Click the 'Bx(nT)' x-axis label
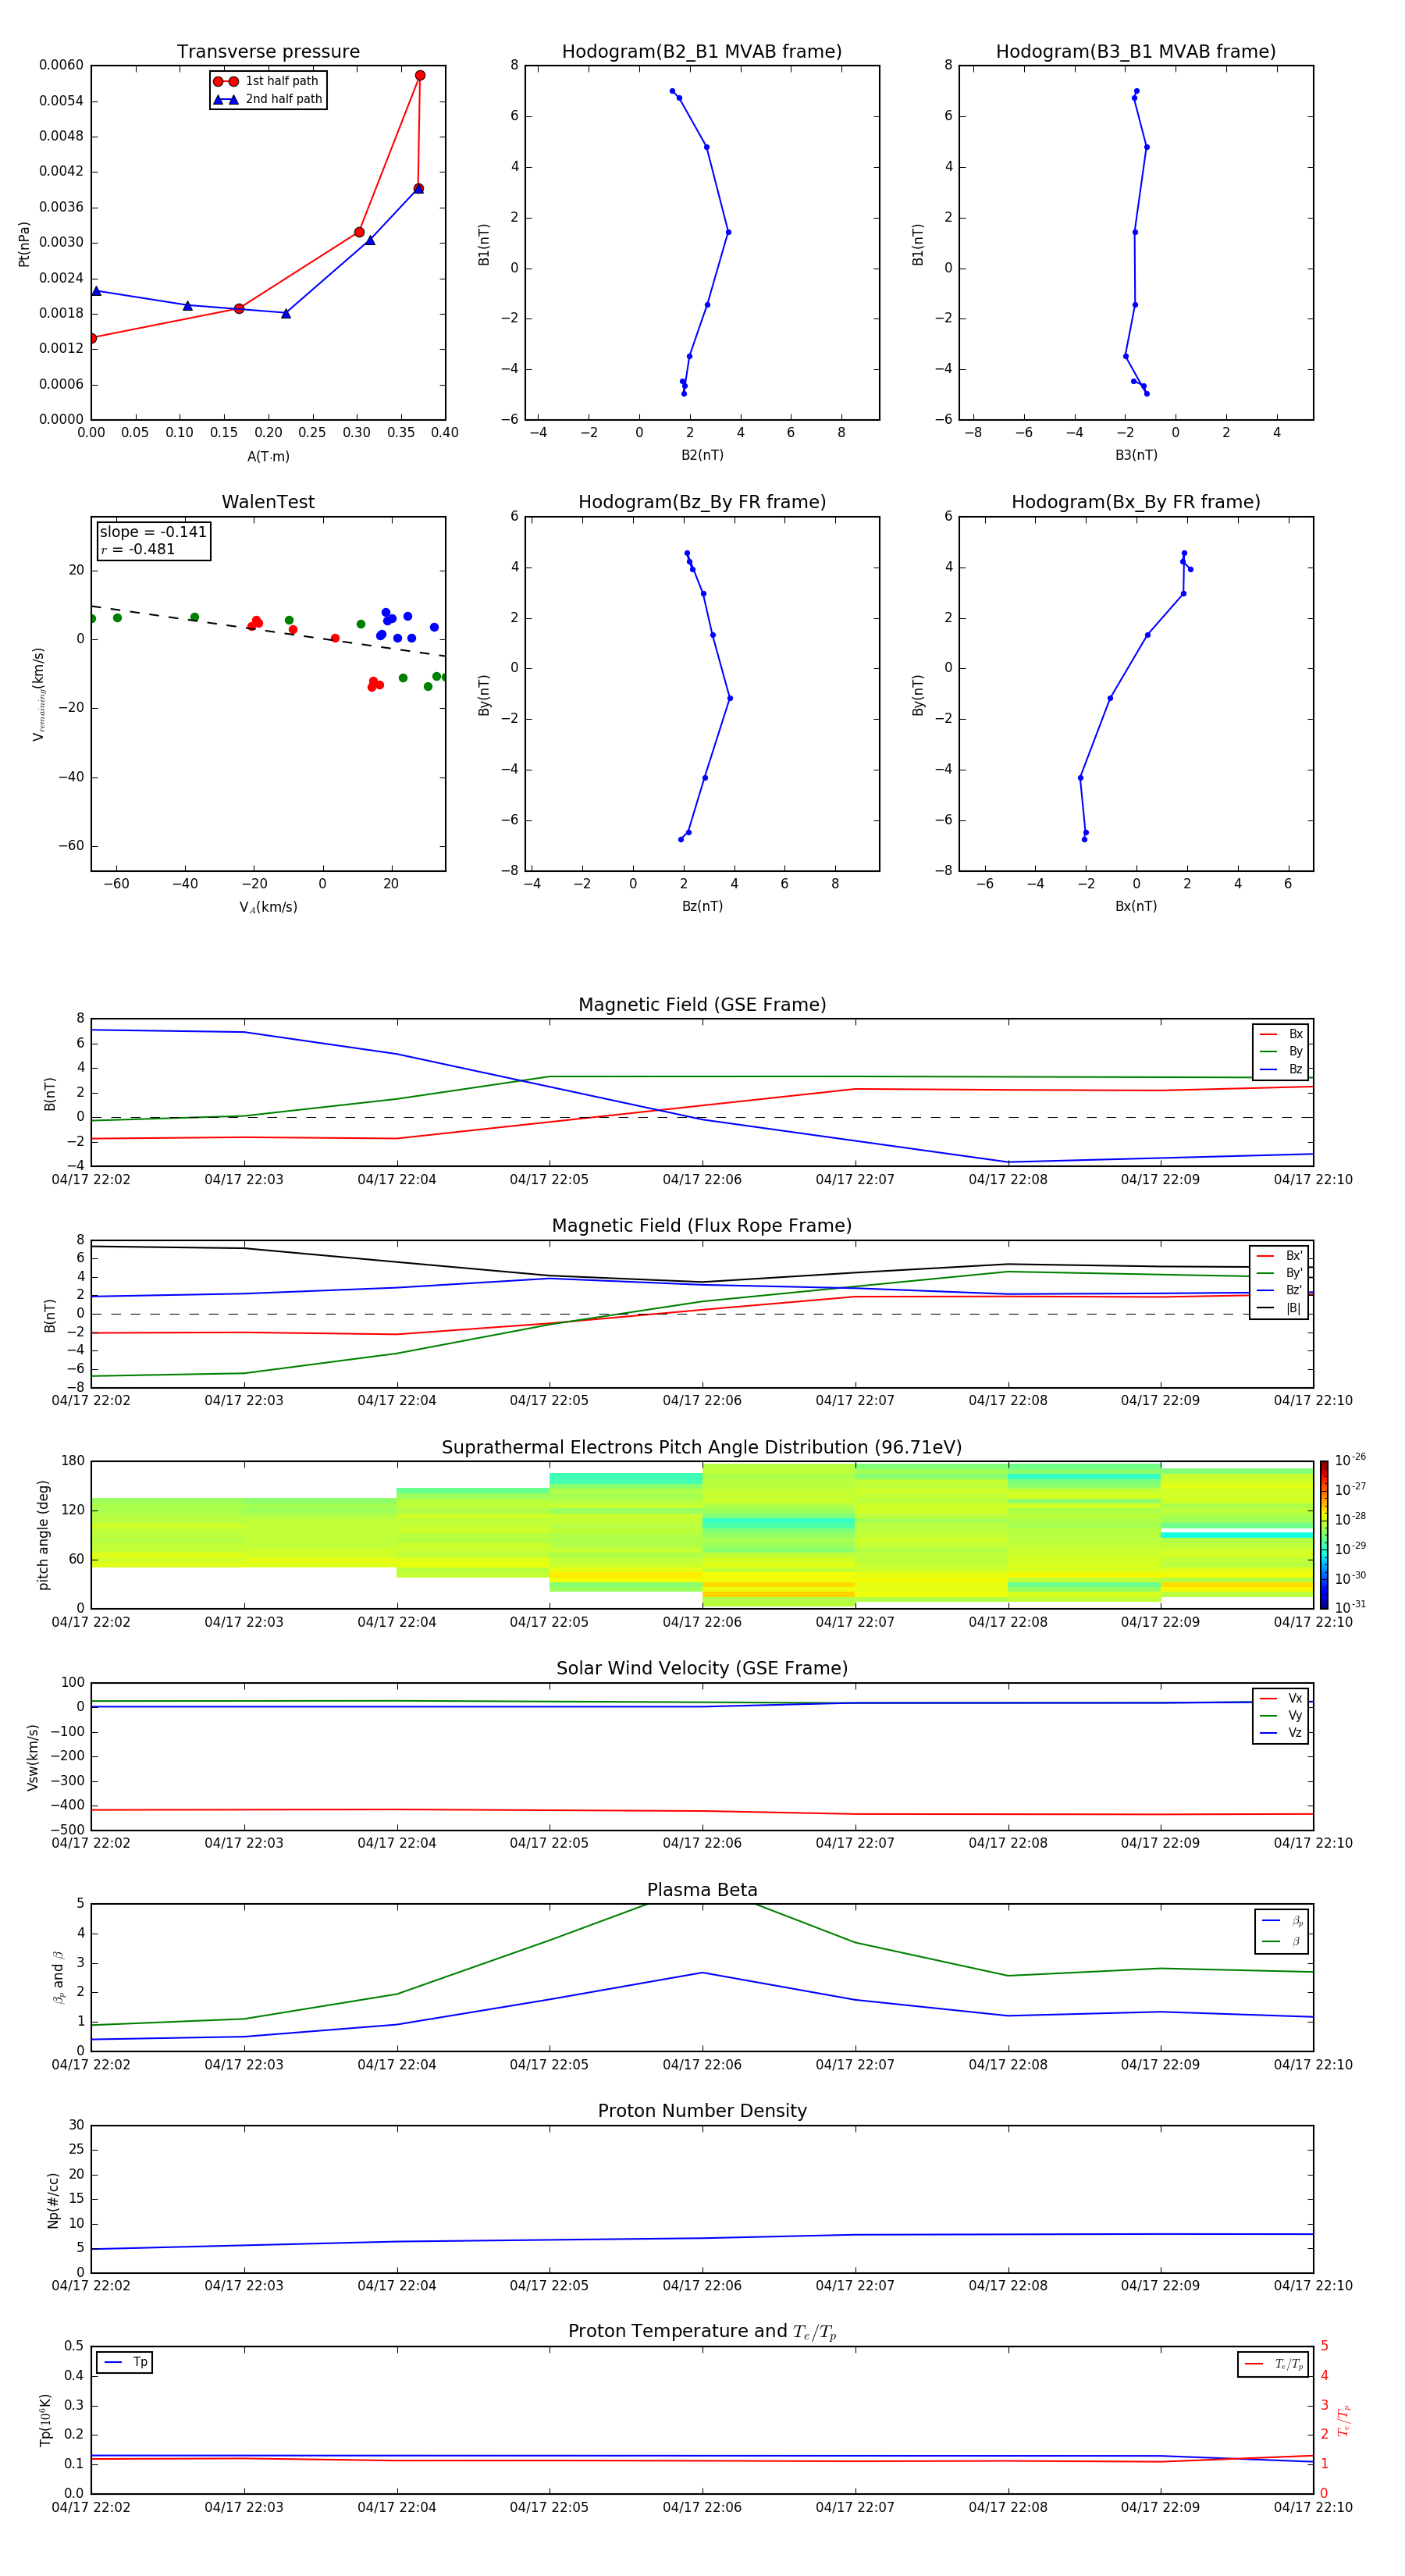The height and width of the screenshot is (2576, 1405). (x=1136, y=906)
